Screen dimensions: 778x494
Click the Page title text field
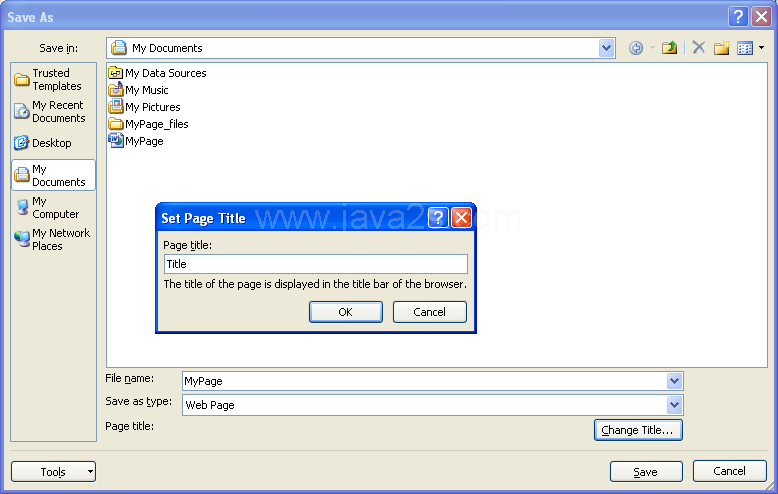316,264
